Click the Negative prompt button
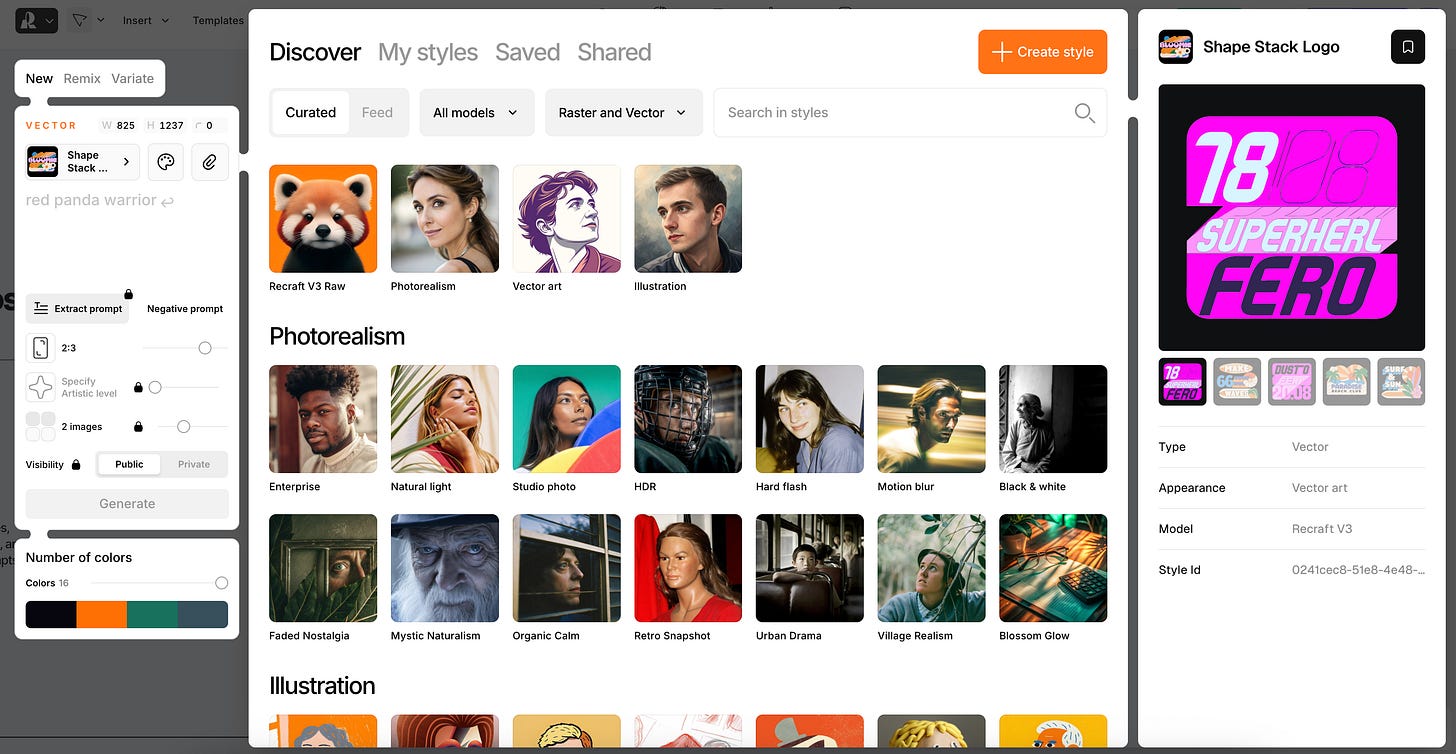 click(x=185, y=309)
